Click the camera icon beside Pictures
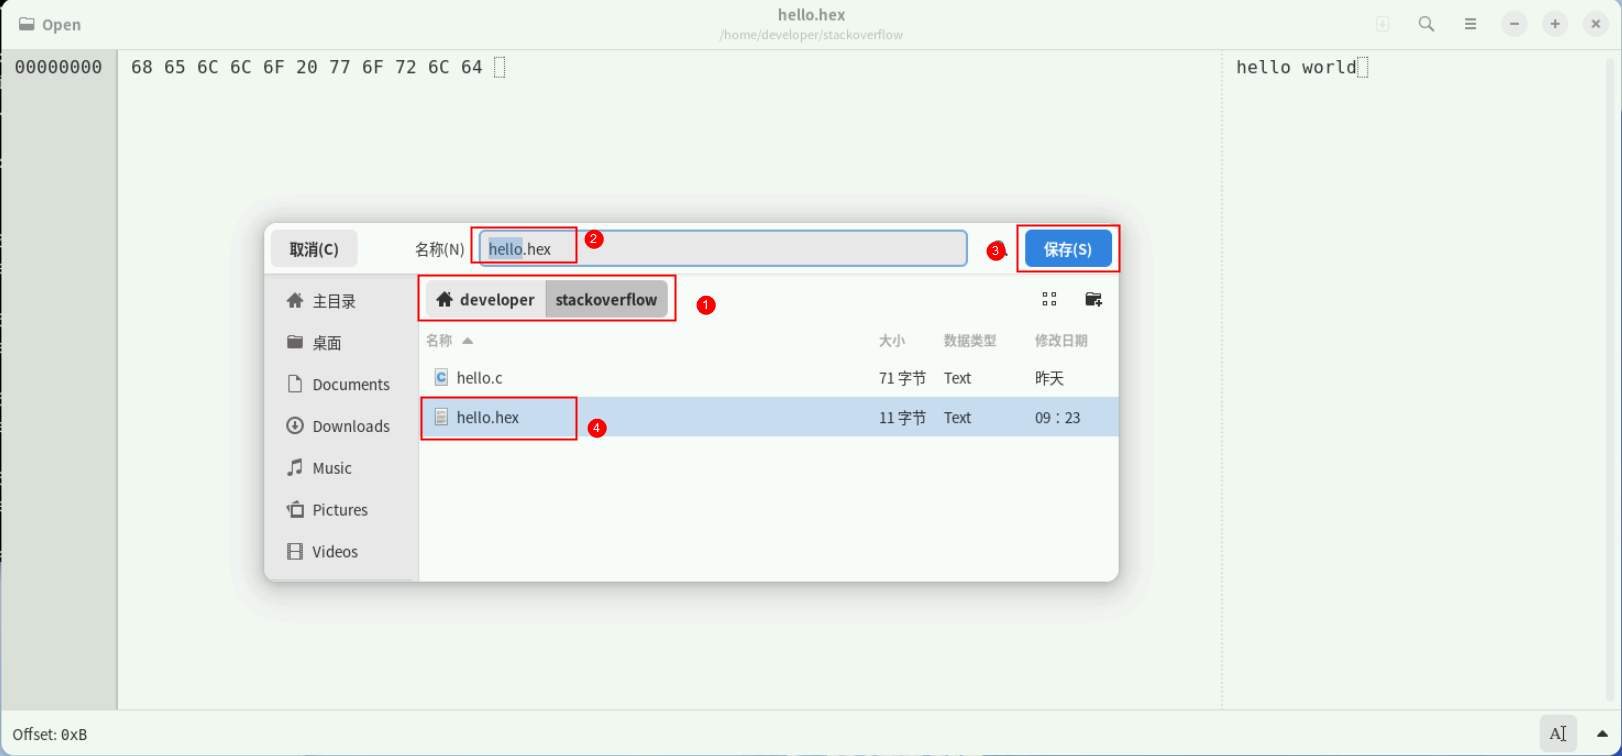The image size is (1622, 756). 295,510
